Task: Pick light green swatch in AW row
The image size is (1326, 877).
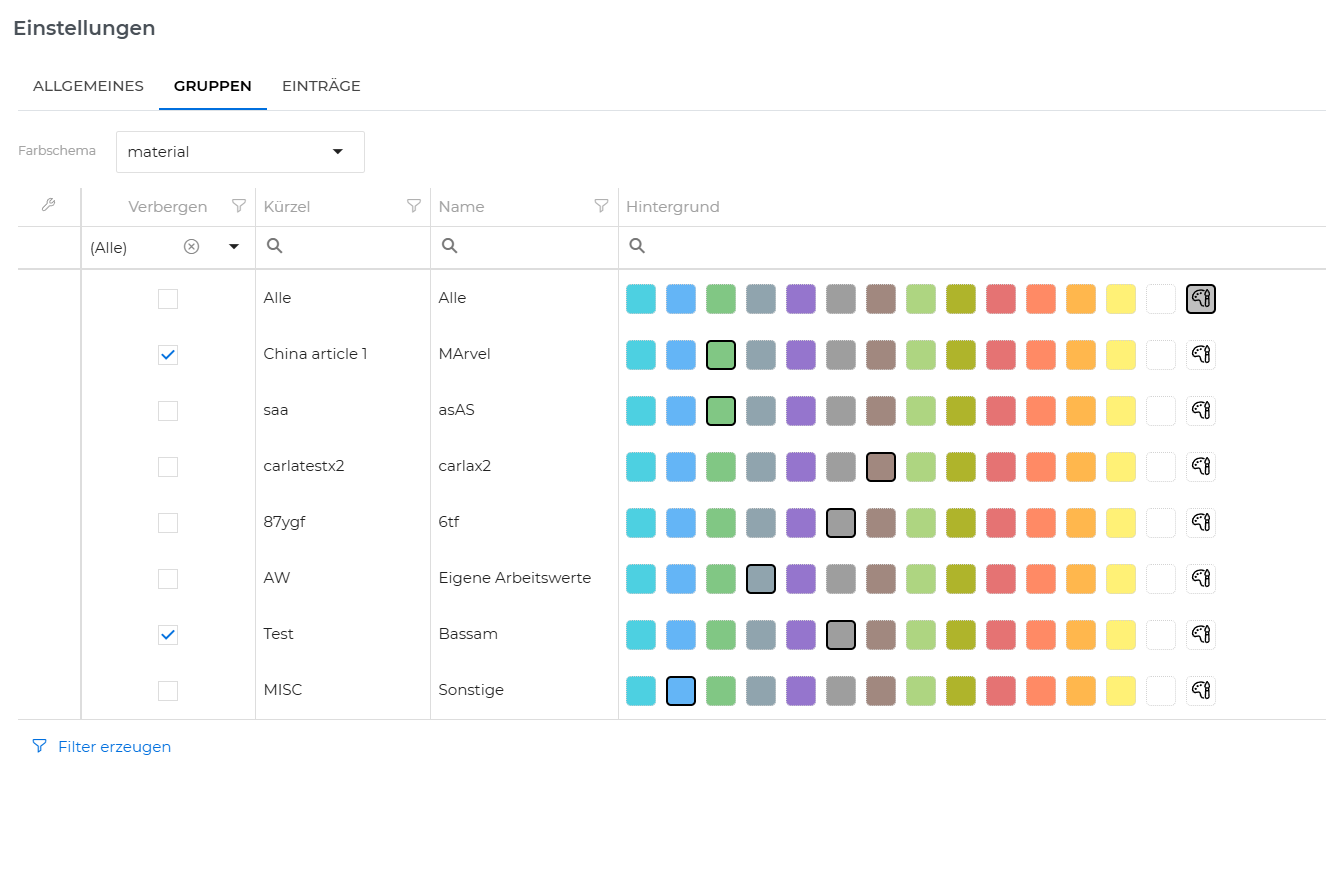Action: tap(921, 579)
